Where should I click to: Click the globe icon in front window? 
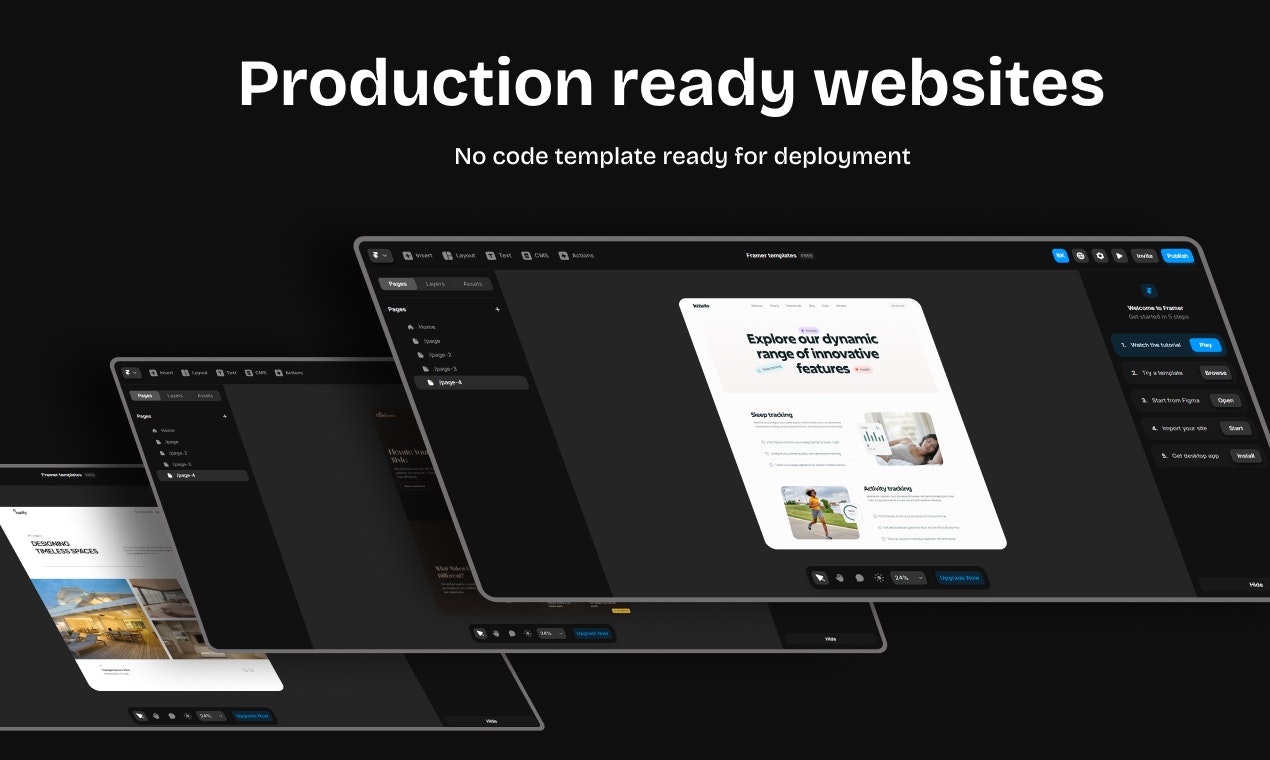tap(1080, 256)
